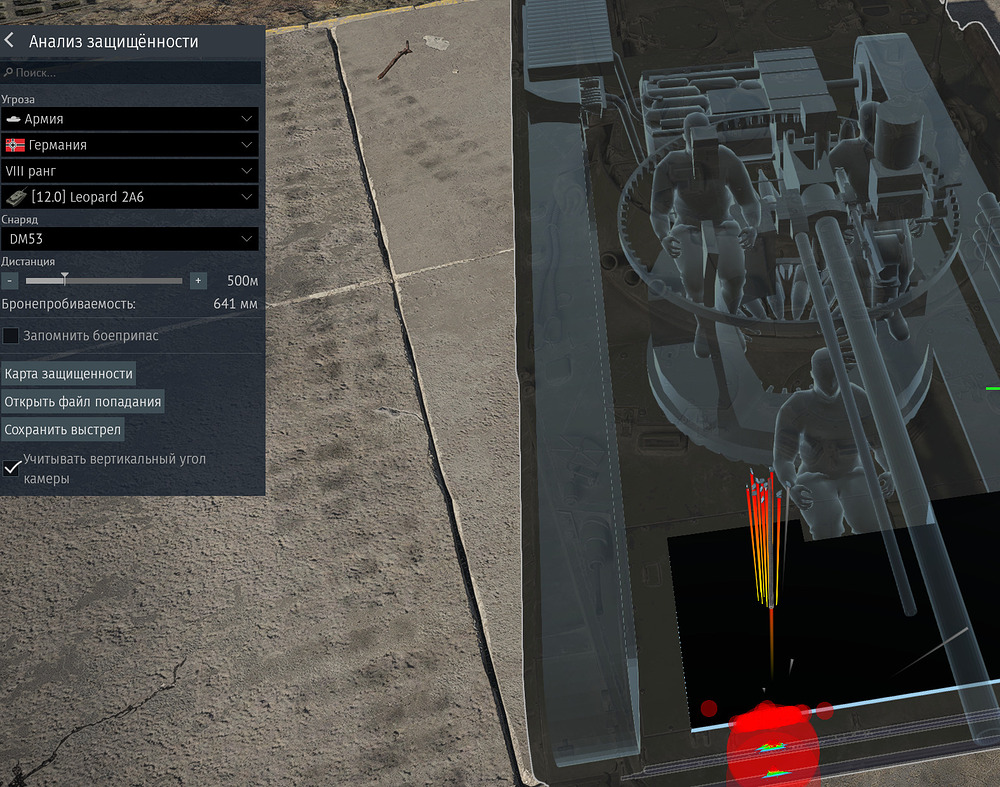Viewport: 1000px width, 787px height.
Task: Click the distance slider track
Action: 104,281
